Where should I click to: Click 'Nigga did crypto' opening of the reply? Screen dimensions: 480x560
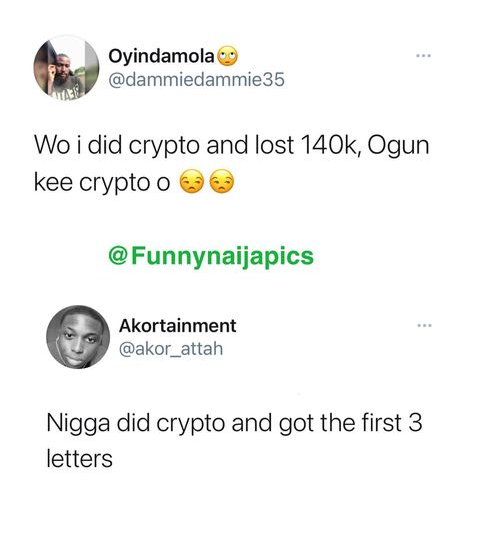(x=135, y=424)
